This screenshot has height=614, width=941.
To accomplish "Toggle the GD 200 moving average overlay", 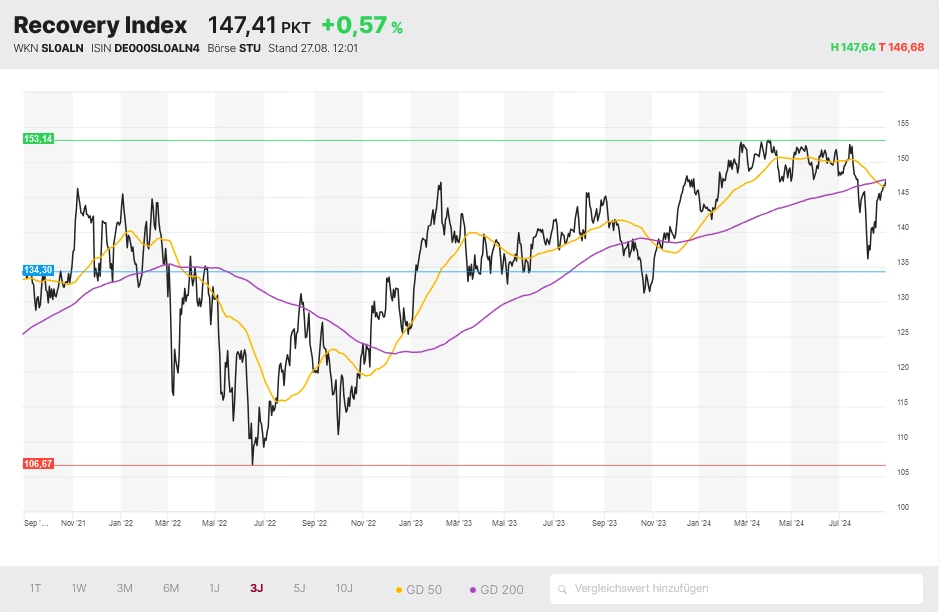I will pos(498,590).
